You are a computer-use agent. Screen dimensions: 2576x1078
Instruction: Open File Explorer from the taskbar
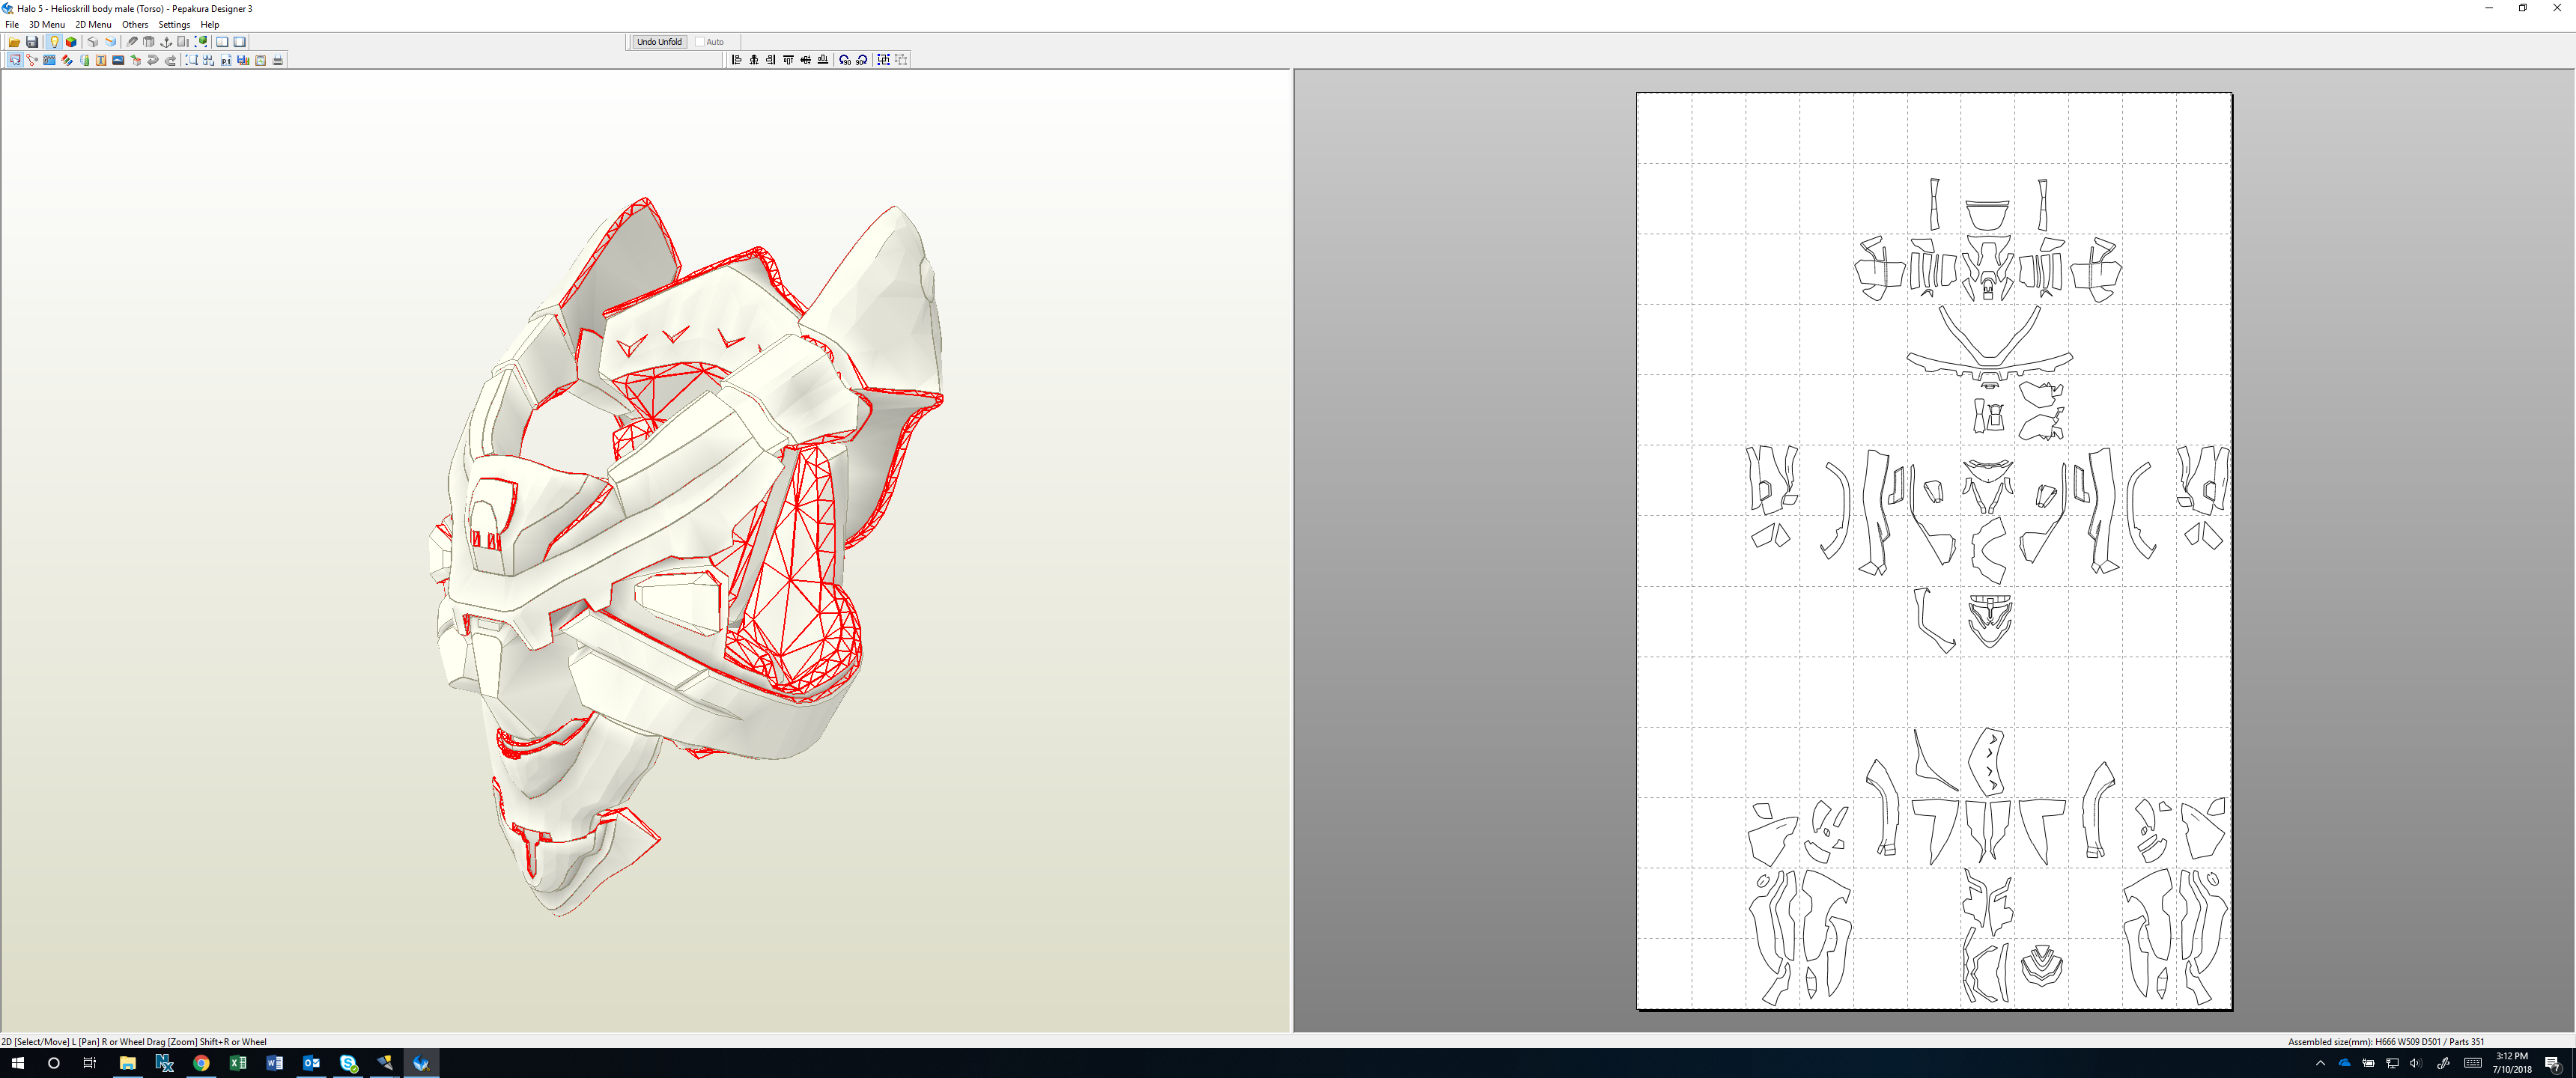(x=128, y=1063)
